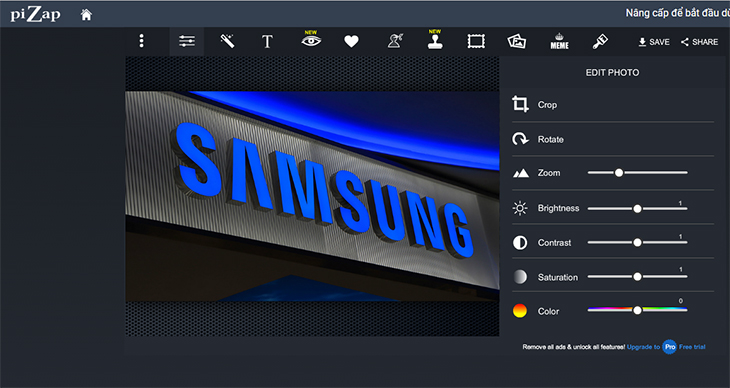Click the Nâng cấp upgrade banner text
730x388 pixels.
tap(677, 13)
